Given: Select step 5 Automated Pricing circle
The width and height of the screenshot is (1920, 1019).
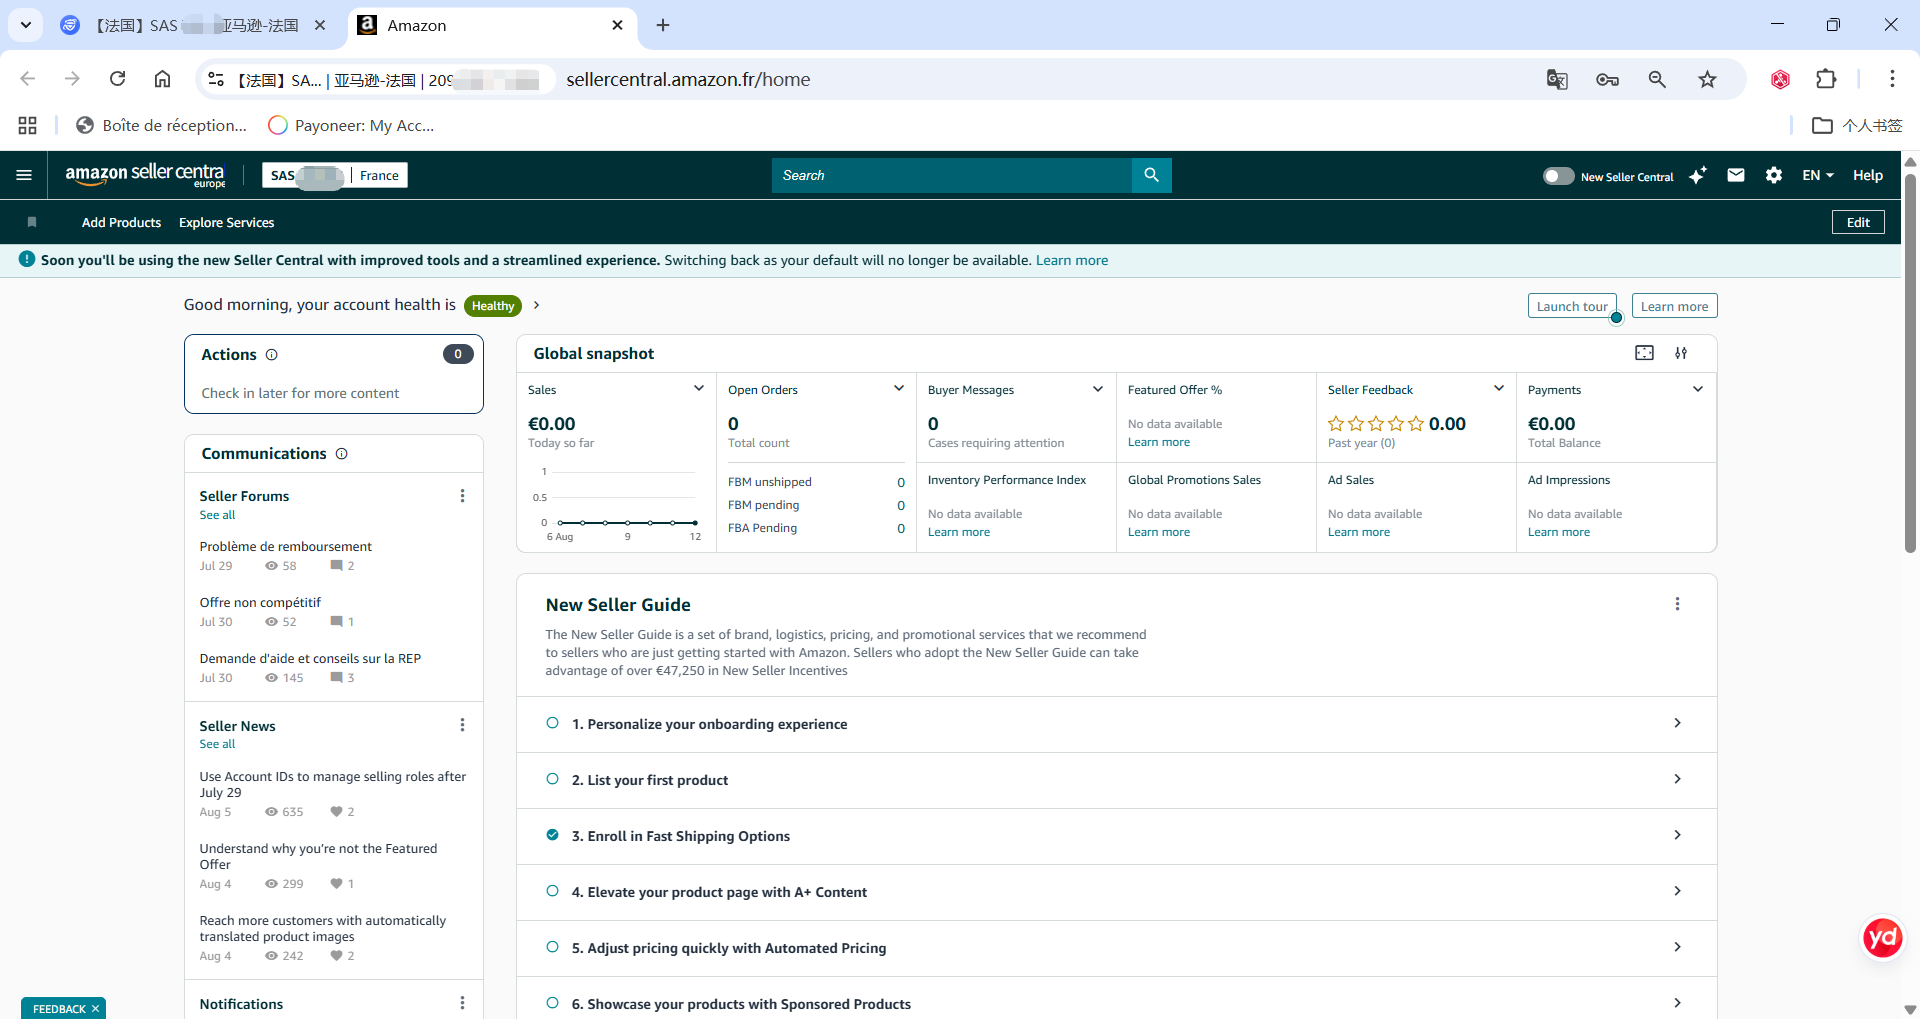Looking at the screenshot, I should [552, 947].
